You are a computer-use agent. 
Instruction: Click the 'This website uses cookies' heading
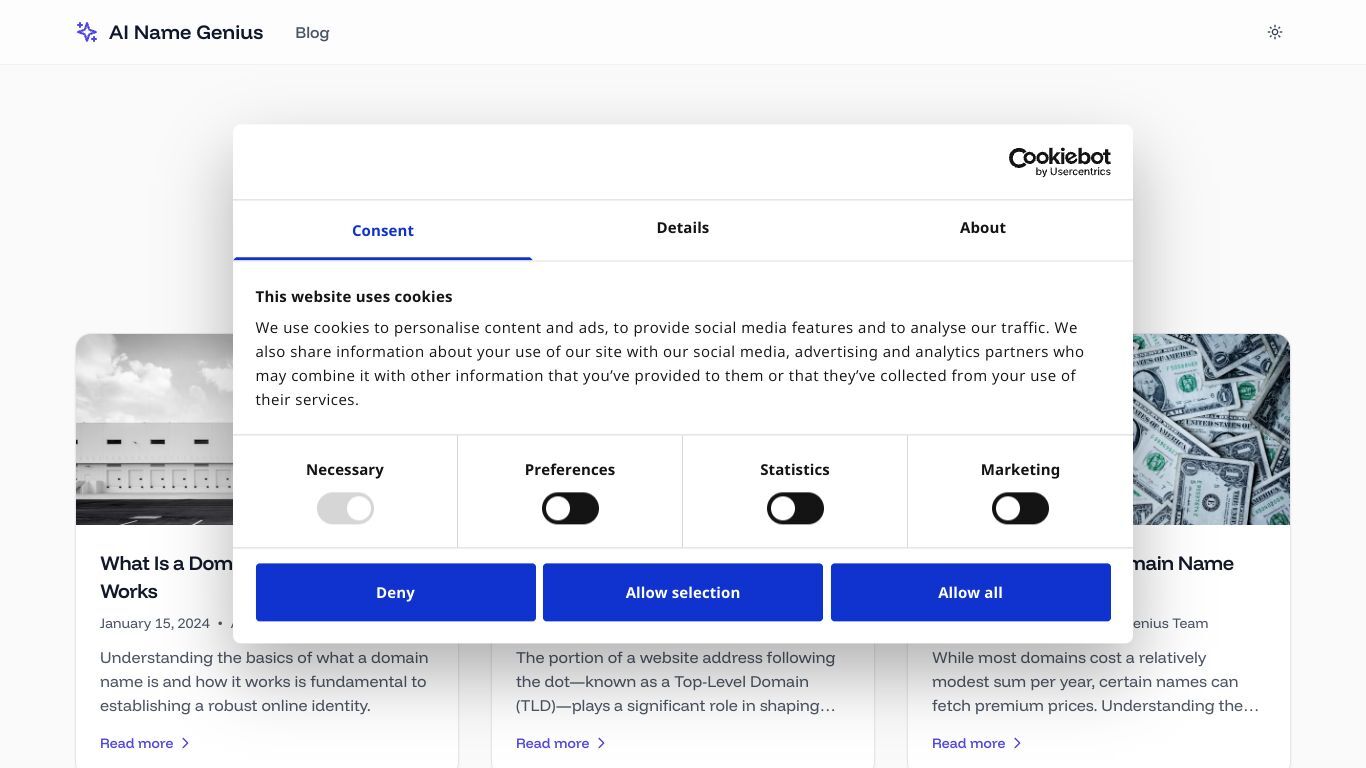click(354, 297)
